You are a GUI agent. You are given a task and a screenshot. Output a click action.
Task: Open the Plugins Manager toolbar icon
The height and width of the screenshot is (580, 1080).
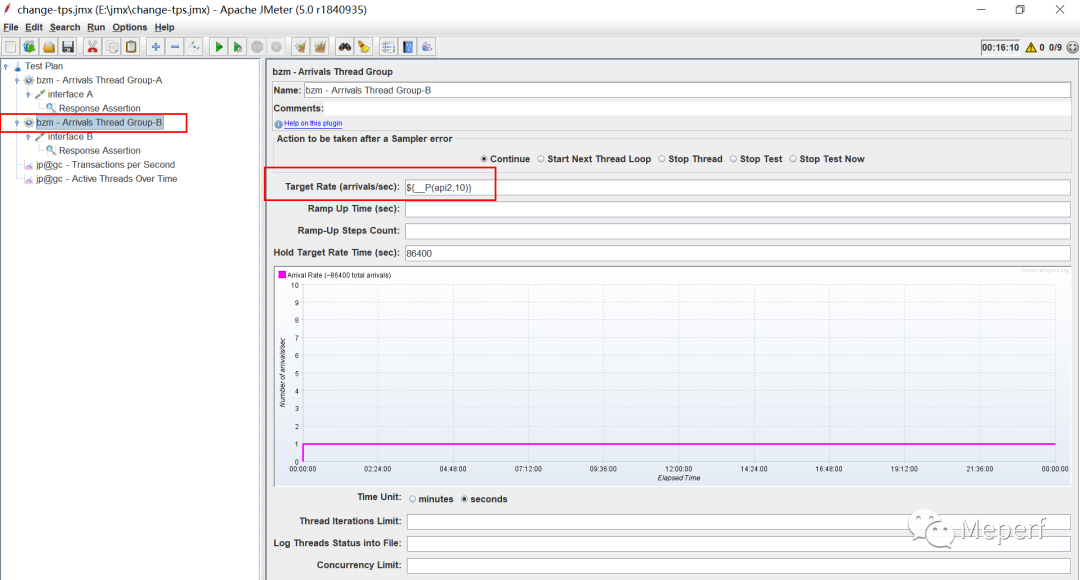[427, 47]
